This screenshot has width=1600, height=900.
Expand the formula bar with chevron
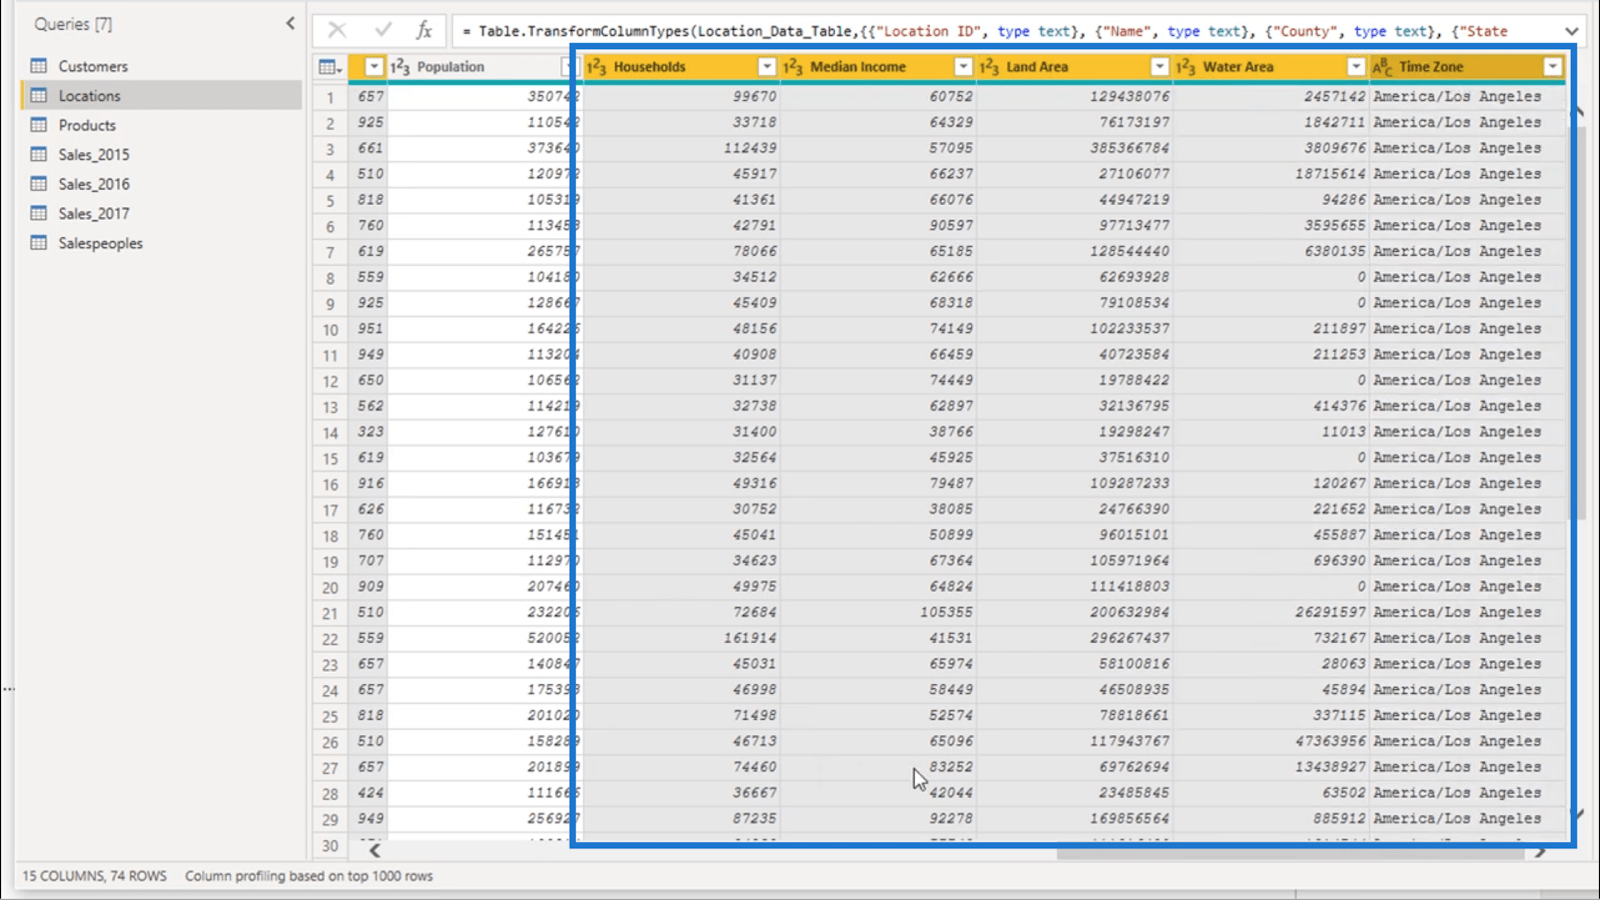coord(1571,31)
